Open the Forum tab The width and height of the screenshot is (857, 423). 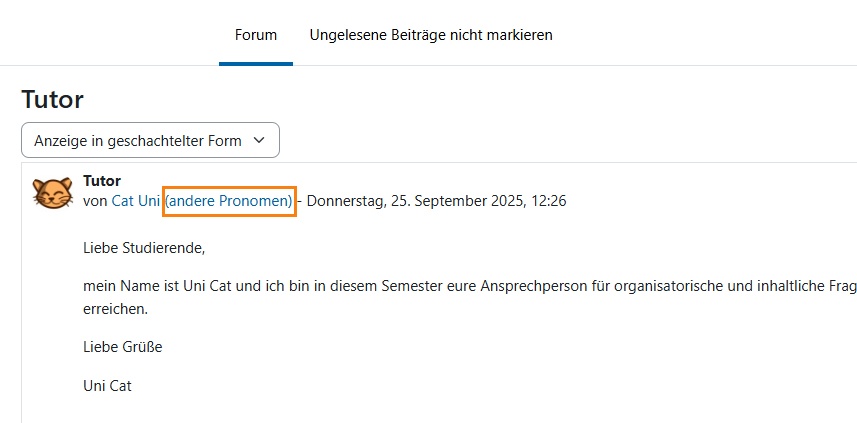tap(256, 35)
